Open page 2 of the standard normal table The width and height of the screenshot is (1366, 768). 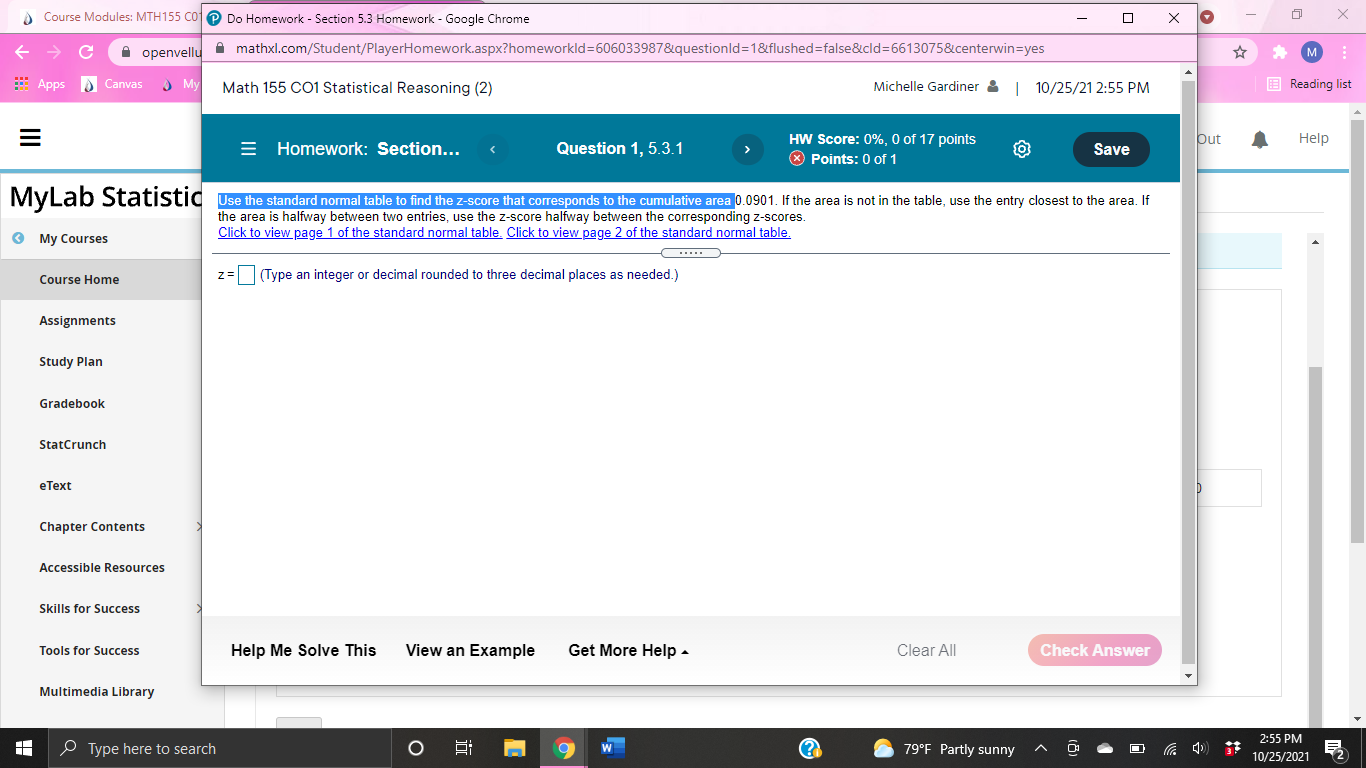tap(648, 233)
